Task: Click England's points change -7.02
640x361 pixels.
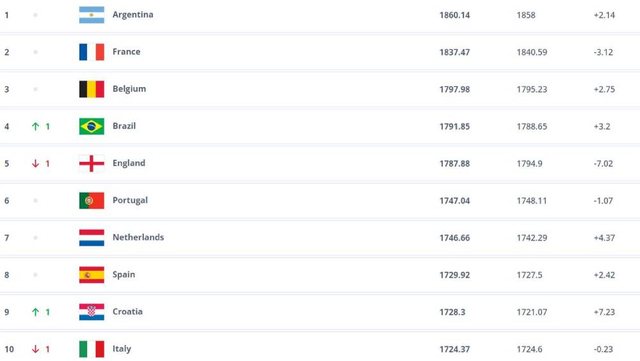Action: point(603,164)
